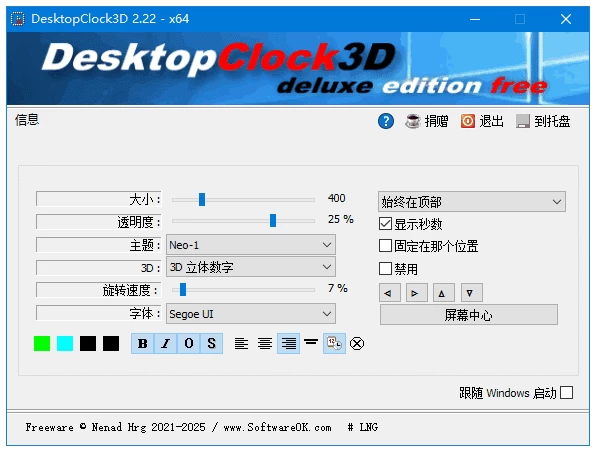The height and width of the screenshot is (451, 595).
Task: Toggle Italic formatting button
Action: pyautogui.click(x=165, y=344)
